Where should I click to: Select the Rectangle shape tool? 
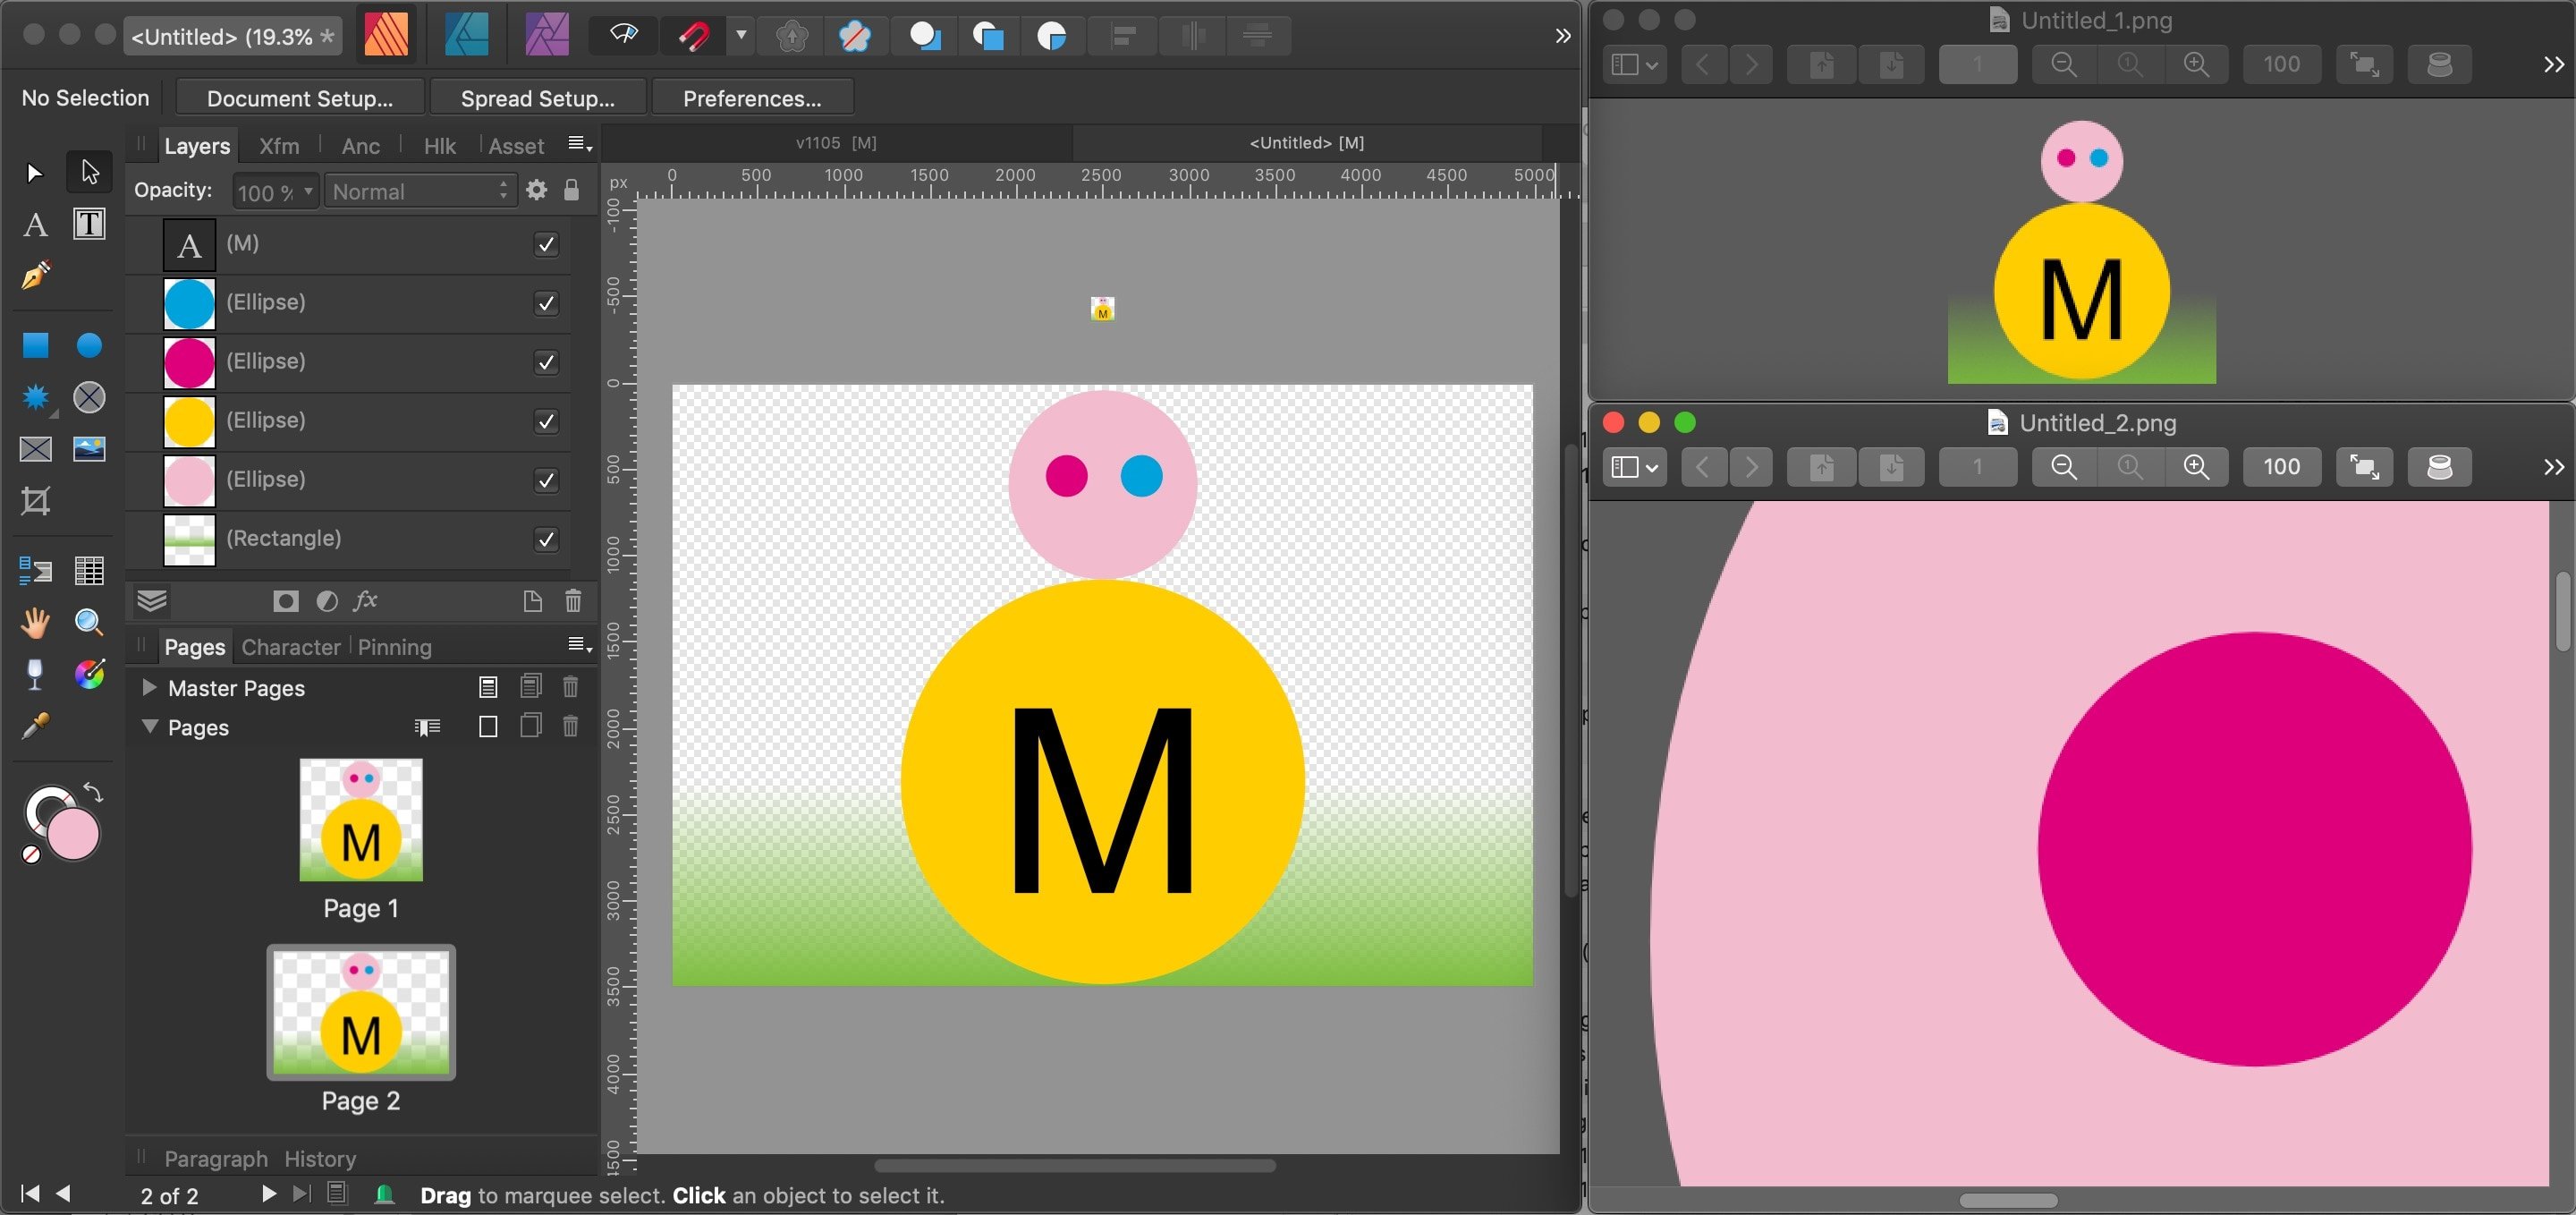pos(35,346)
